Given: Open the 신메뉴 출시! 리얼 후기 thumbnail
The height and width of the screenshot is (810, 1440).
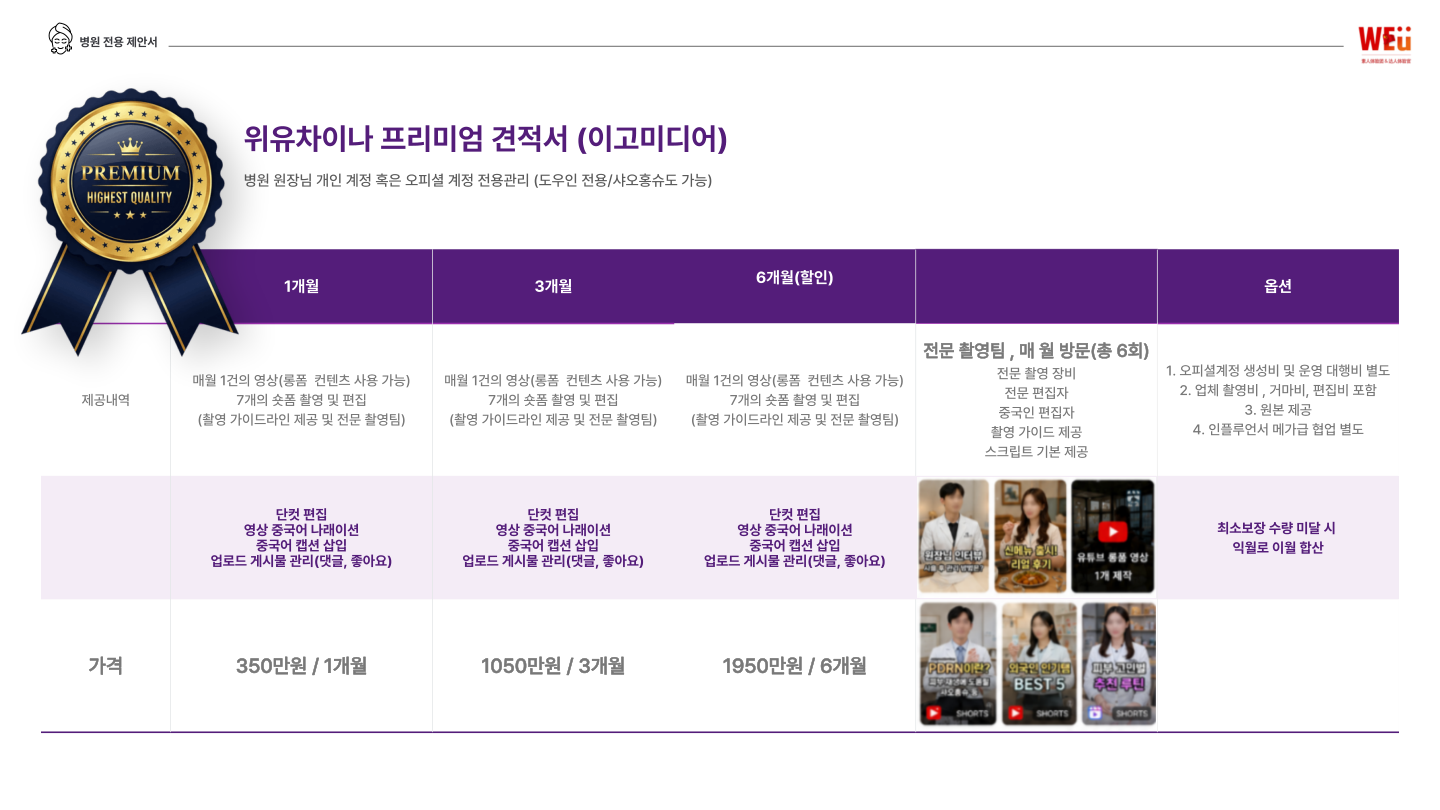Looking at the screenshot, I should coord(1030,537).
